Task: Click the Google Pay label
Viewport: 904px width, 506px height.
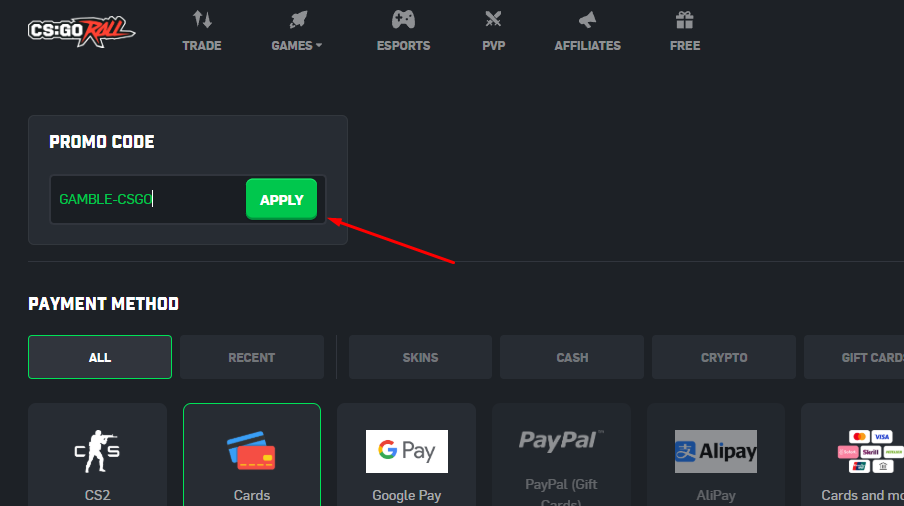Action: point(406,495)
